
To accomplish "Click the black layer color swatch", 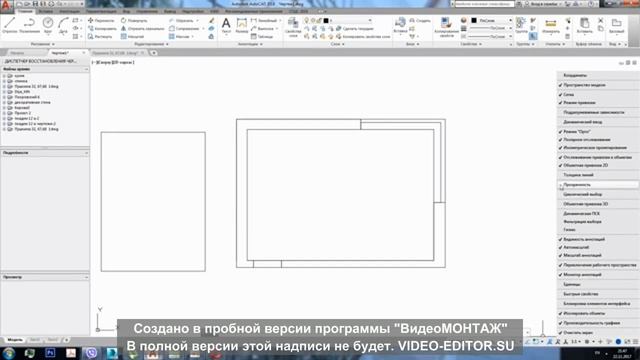I will (326, 20).
